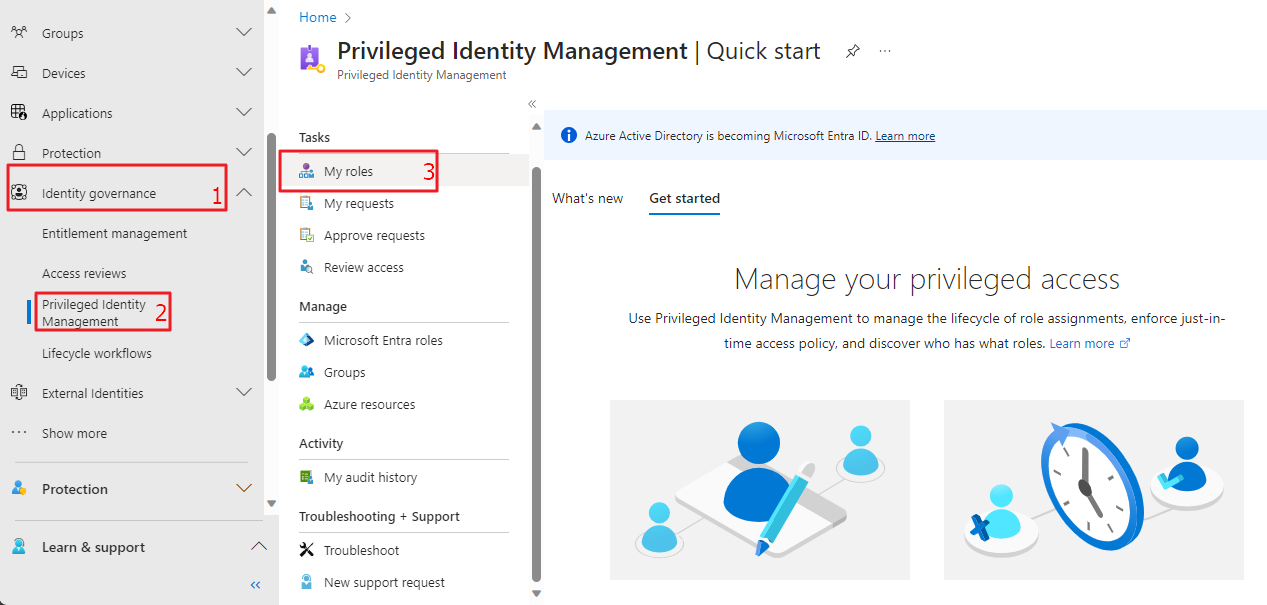Click the Home breadcrumb link
The height and width of the screenshot is (605, 1267).
coord(317,17)
